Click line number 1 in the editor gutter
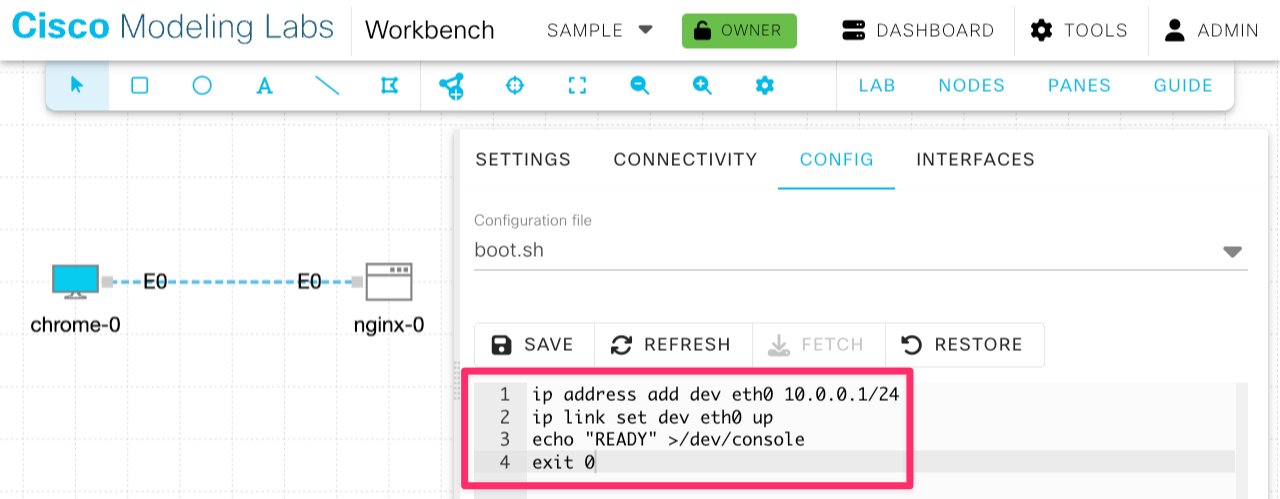Image resolution: width=1280 pixels, height=499 pixels. coord(505,395)
